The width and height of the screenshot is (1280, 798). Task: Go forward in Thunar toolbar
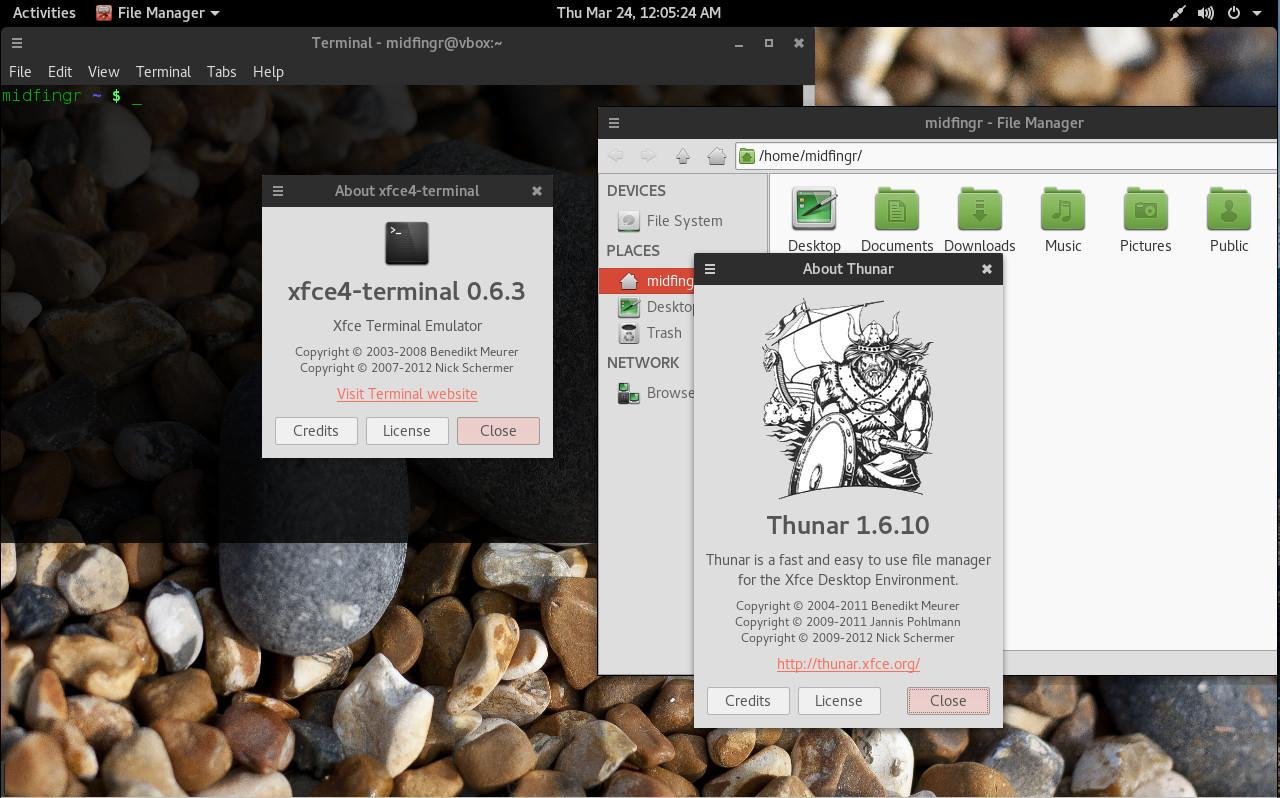tap(648, 156)
